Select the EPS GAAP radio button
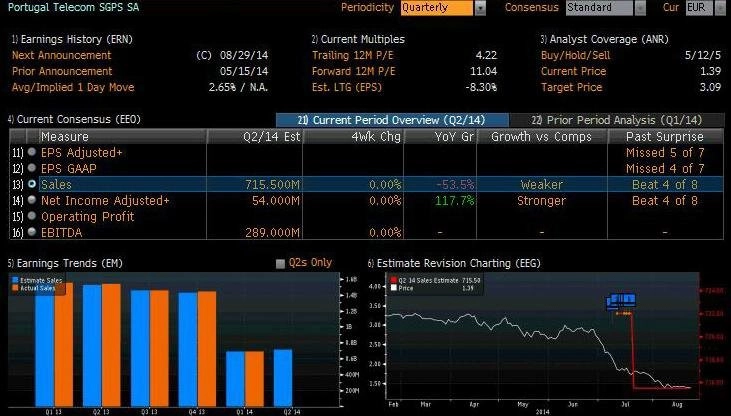This screenshot has height=416, width=731. [x=32, y=168]
